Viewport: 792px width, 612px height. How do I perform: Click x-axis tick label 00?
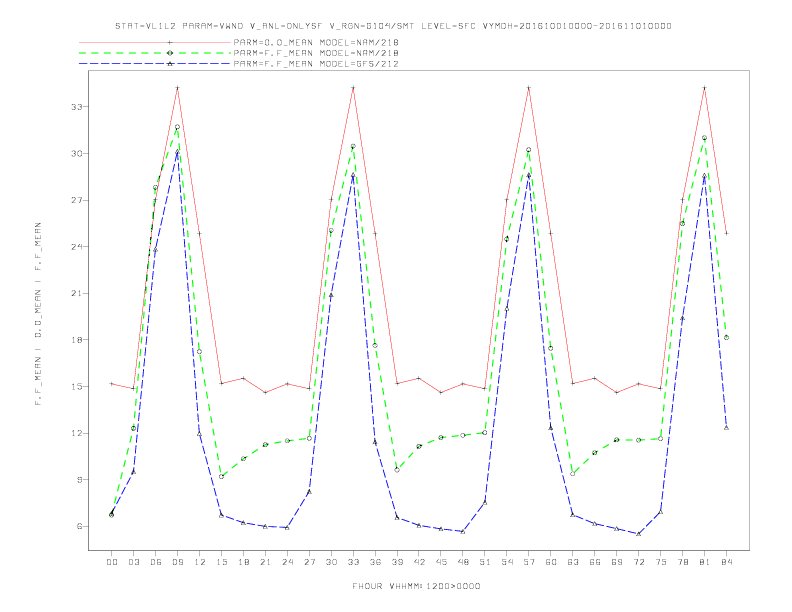point(112,562)
